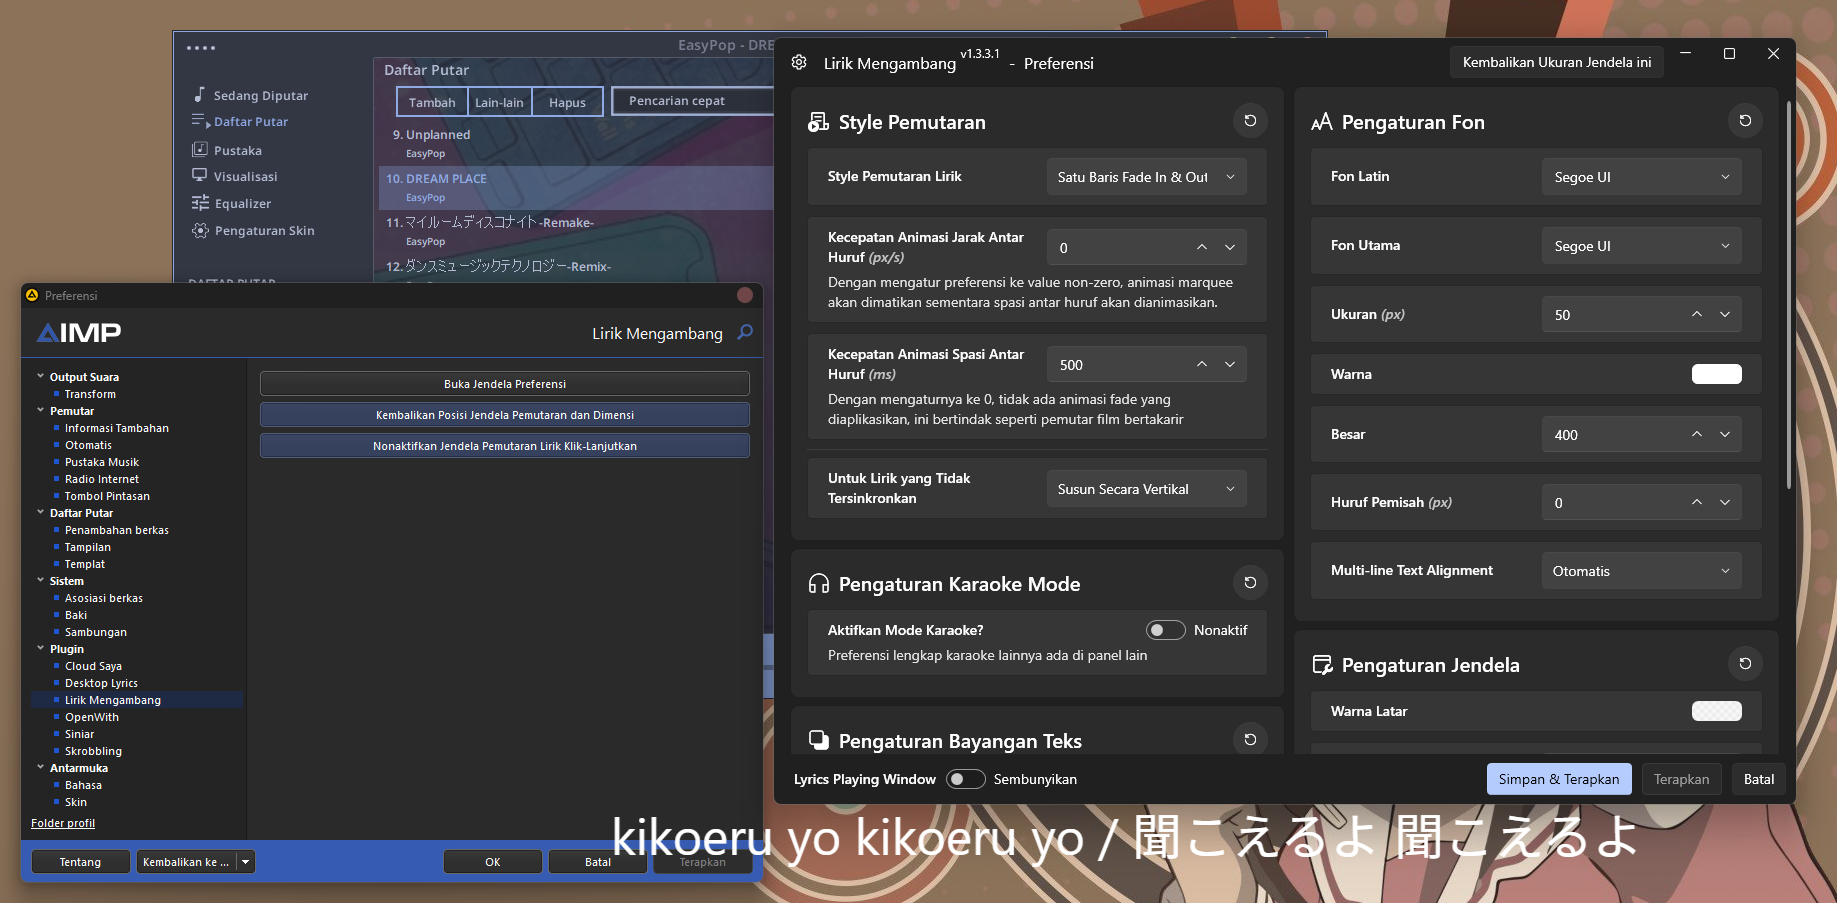The height and width of the screenshot is (903, 1837).
Task: Open the Fon Latin dropdown
Action: (1642, 177)
